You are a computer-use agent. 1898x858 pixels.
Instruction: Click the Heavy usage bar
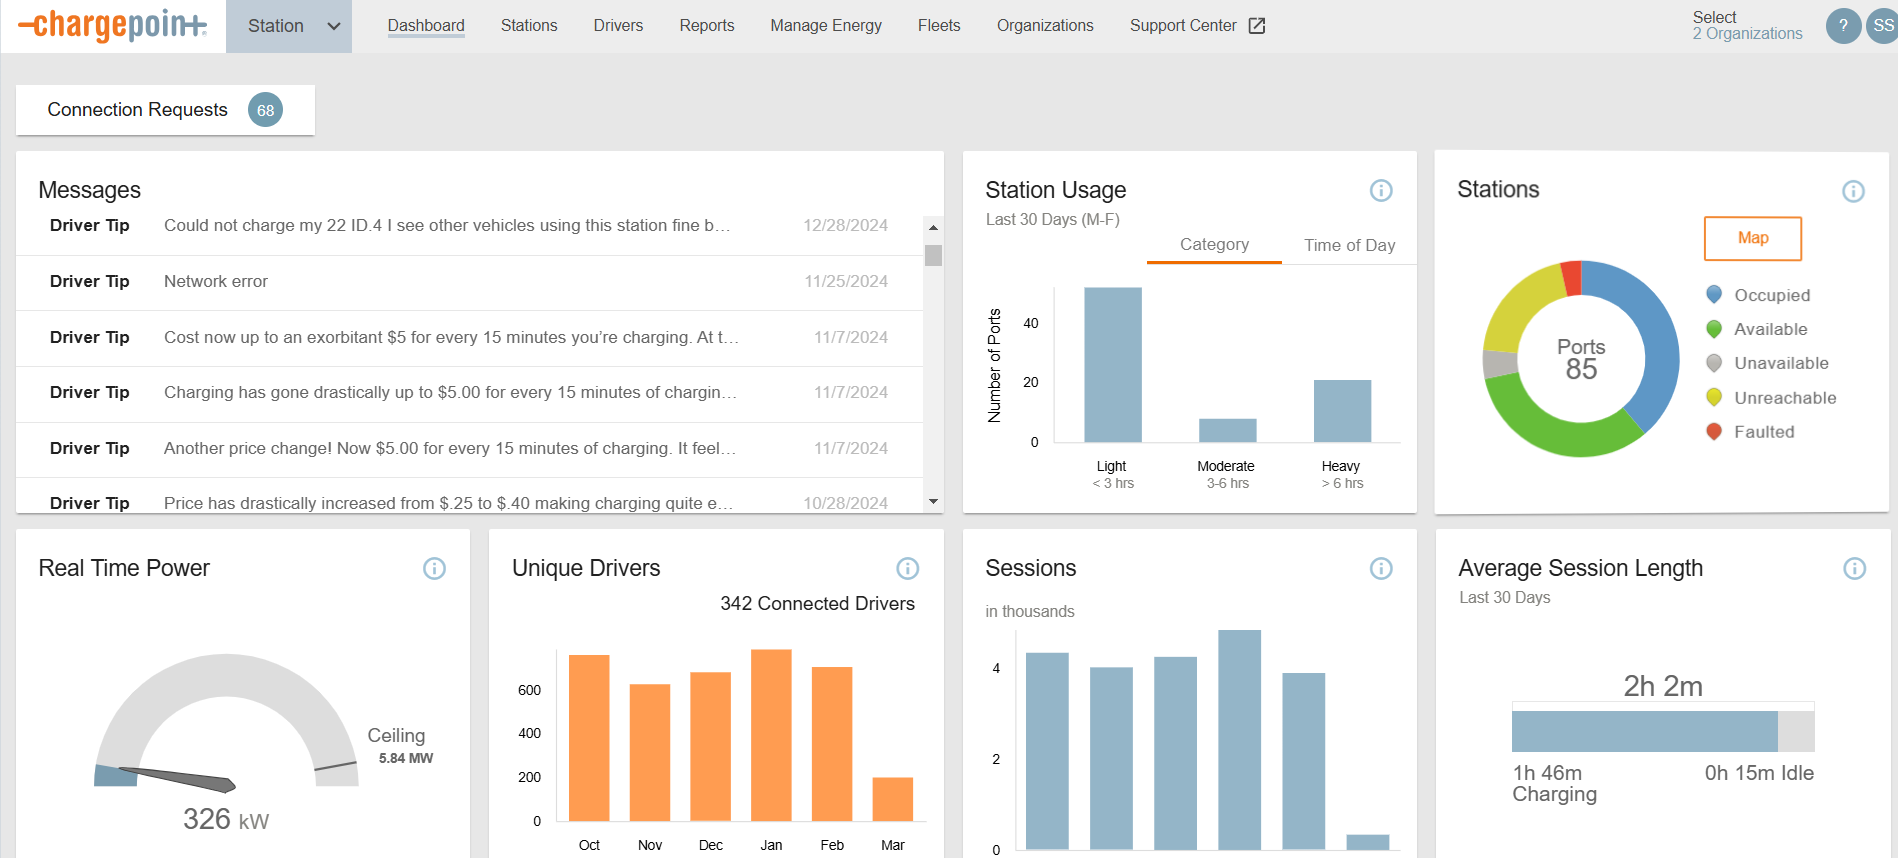tap(1341, 411)
